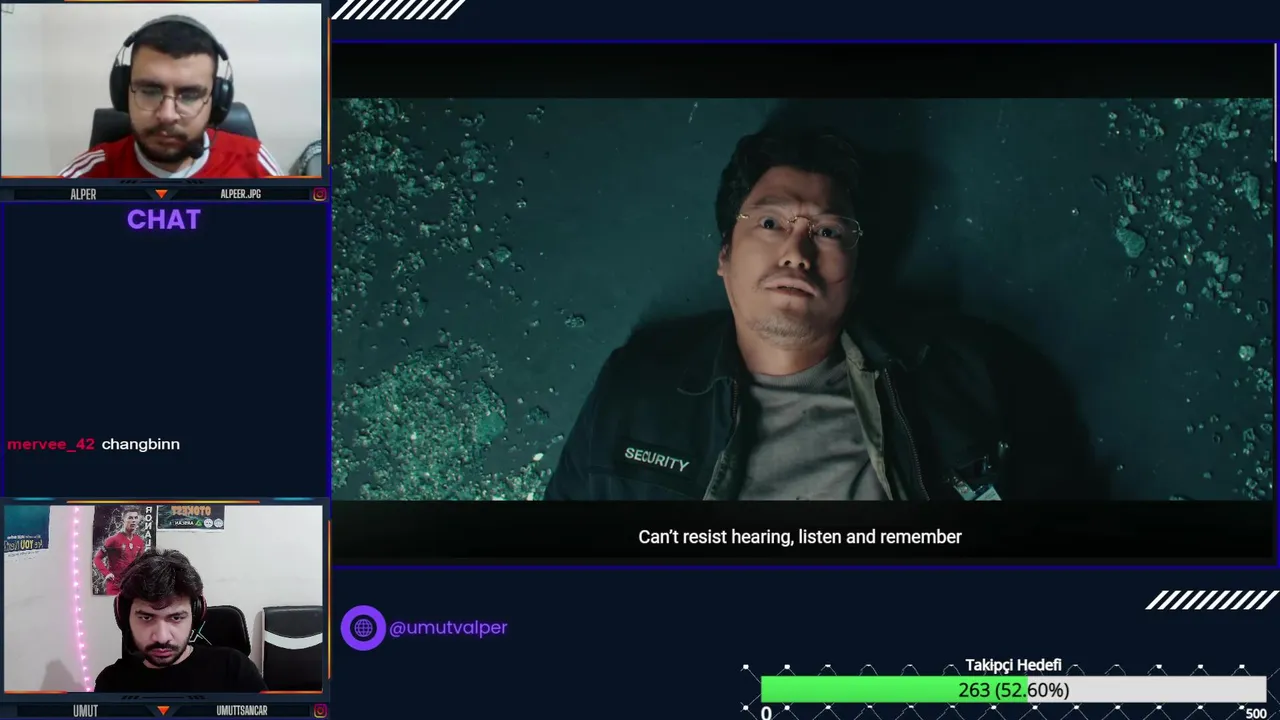Viewport: 1280px width, 720px height.
Task: Click the 263 (52.60%) value
Action: pyautogui.click(x=1013, y=690)
